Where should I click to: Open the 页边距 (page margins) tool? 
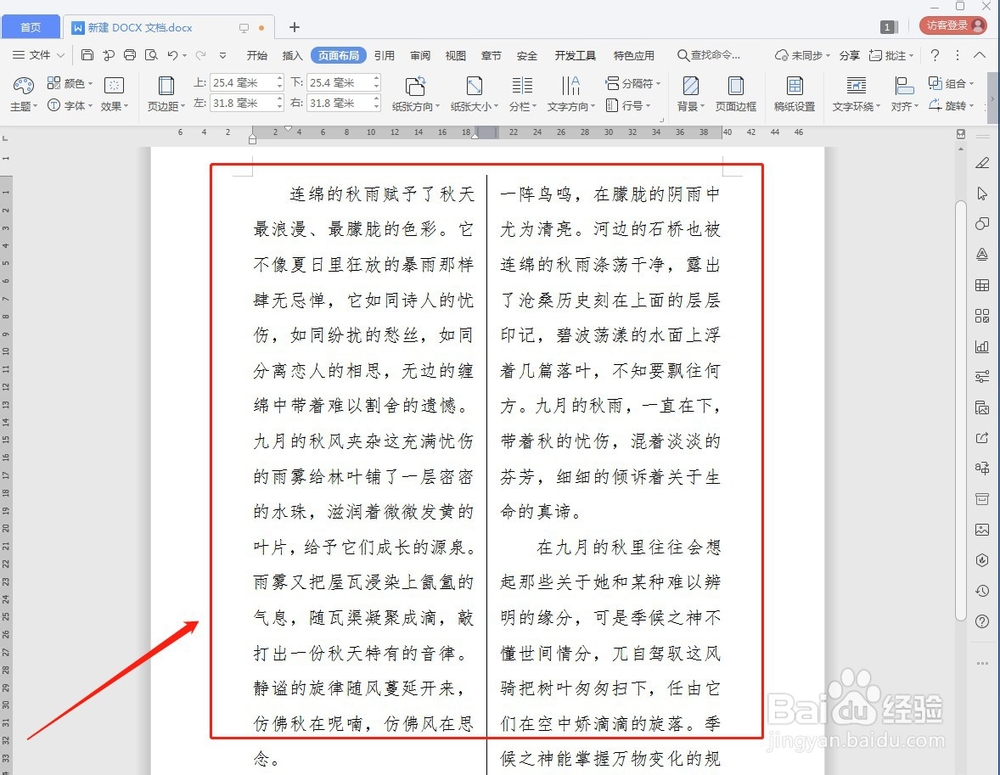click(x=164, y=95)
